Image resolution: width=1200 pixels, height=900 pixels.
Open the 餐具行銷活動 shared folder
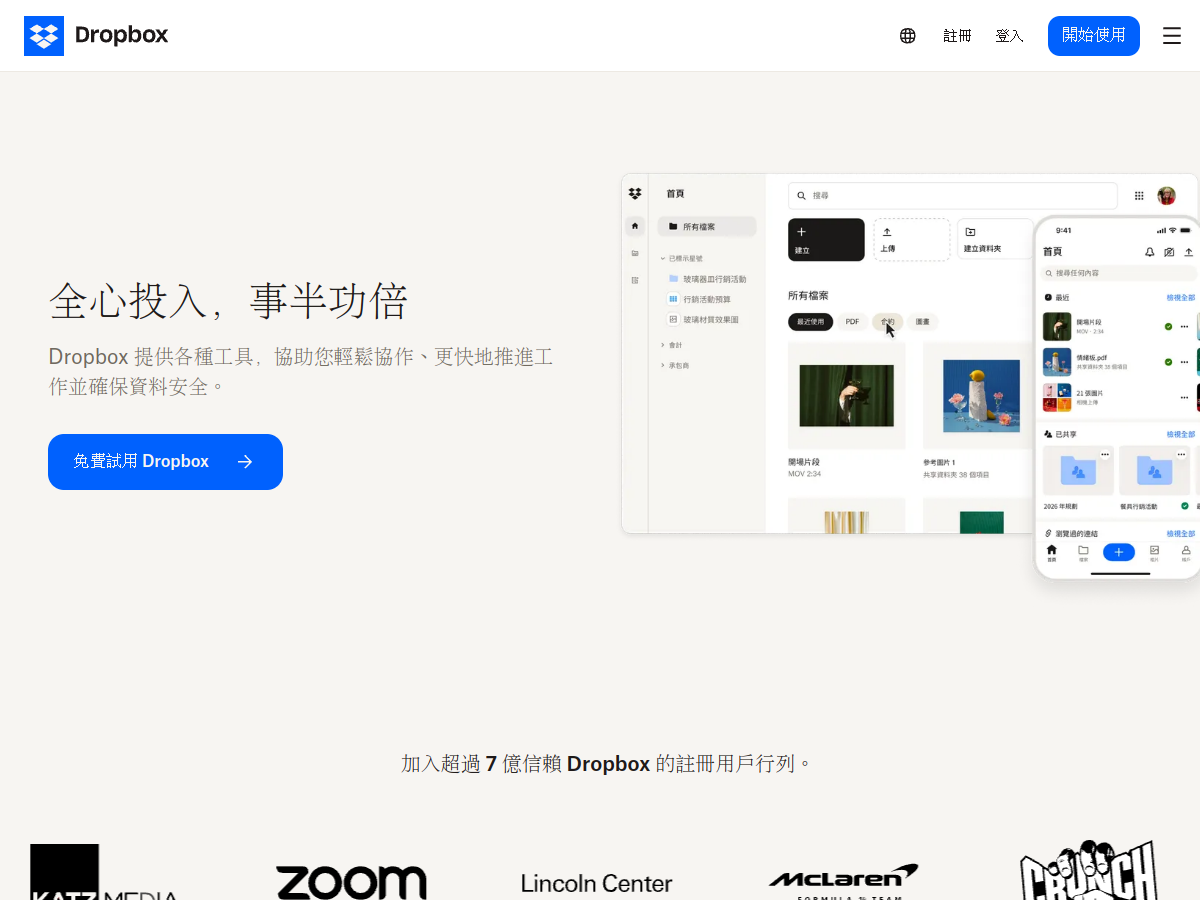(1154, 478)
